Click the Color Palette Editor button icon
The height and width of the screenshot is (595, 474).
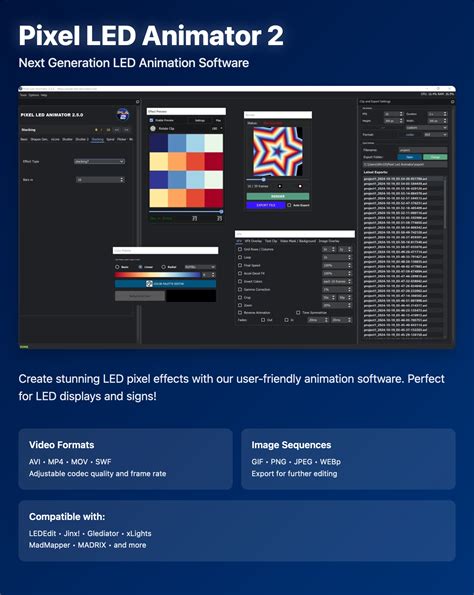pos(150,283)
